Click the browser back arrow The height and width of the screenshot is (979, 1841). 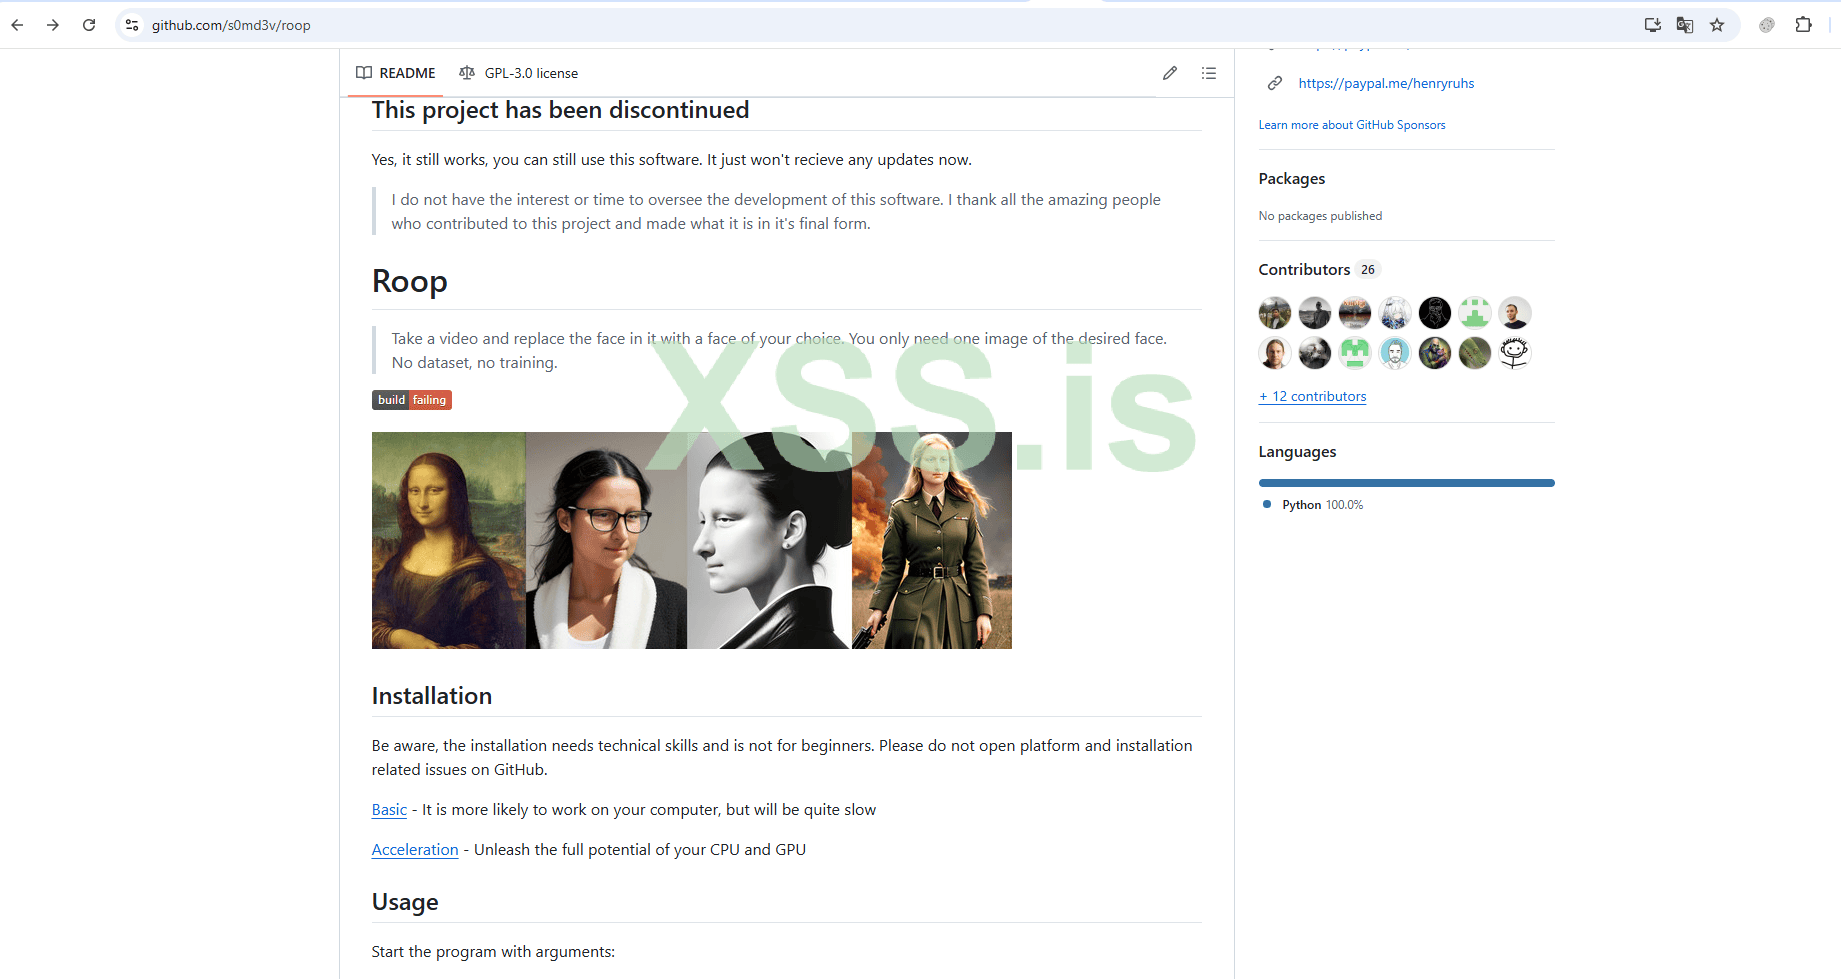tap(17, 25)
